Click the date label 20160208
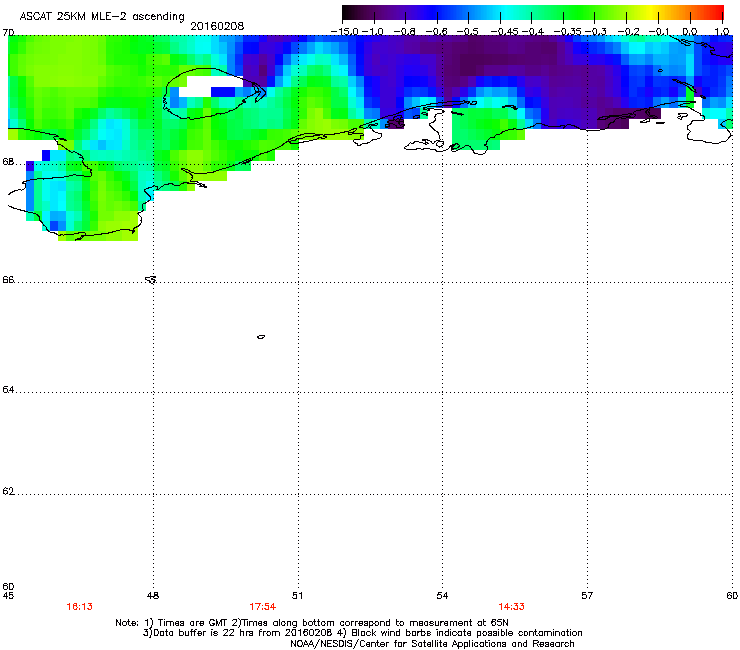The image size is (740, 650). point(217,26)
